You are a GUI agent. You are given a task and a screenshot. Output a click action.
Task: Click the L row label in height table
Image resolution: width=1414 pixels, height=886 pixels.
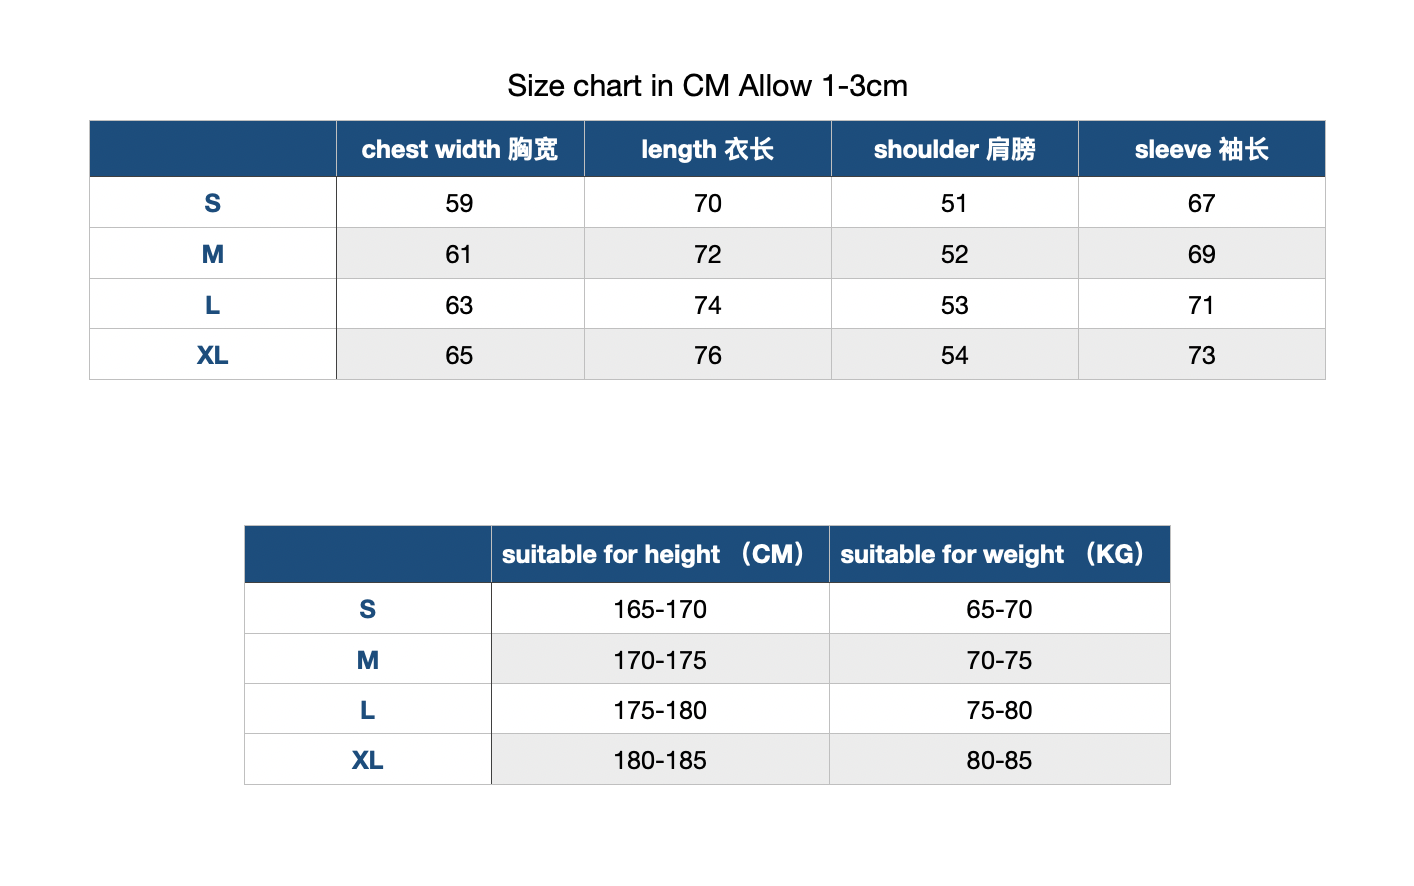coord(368,710)
